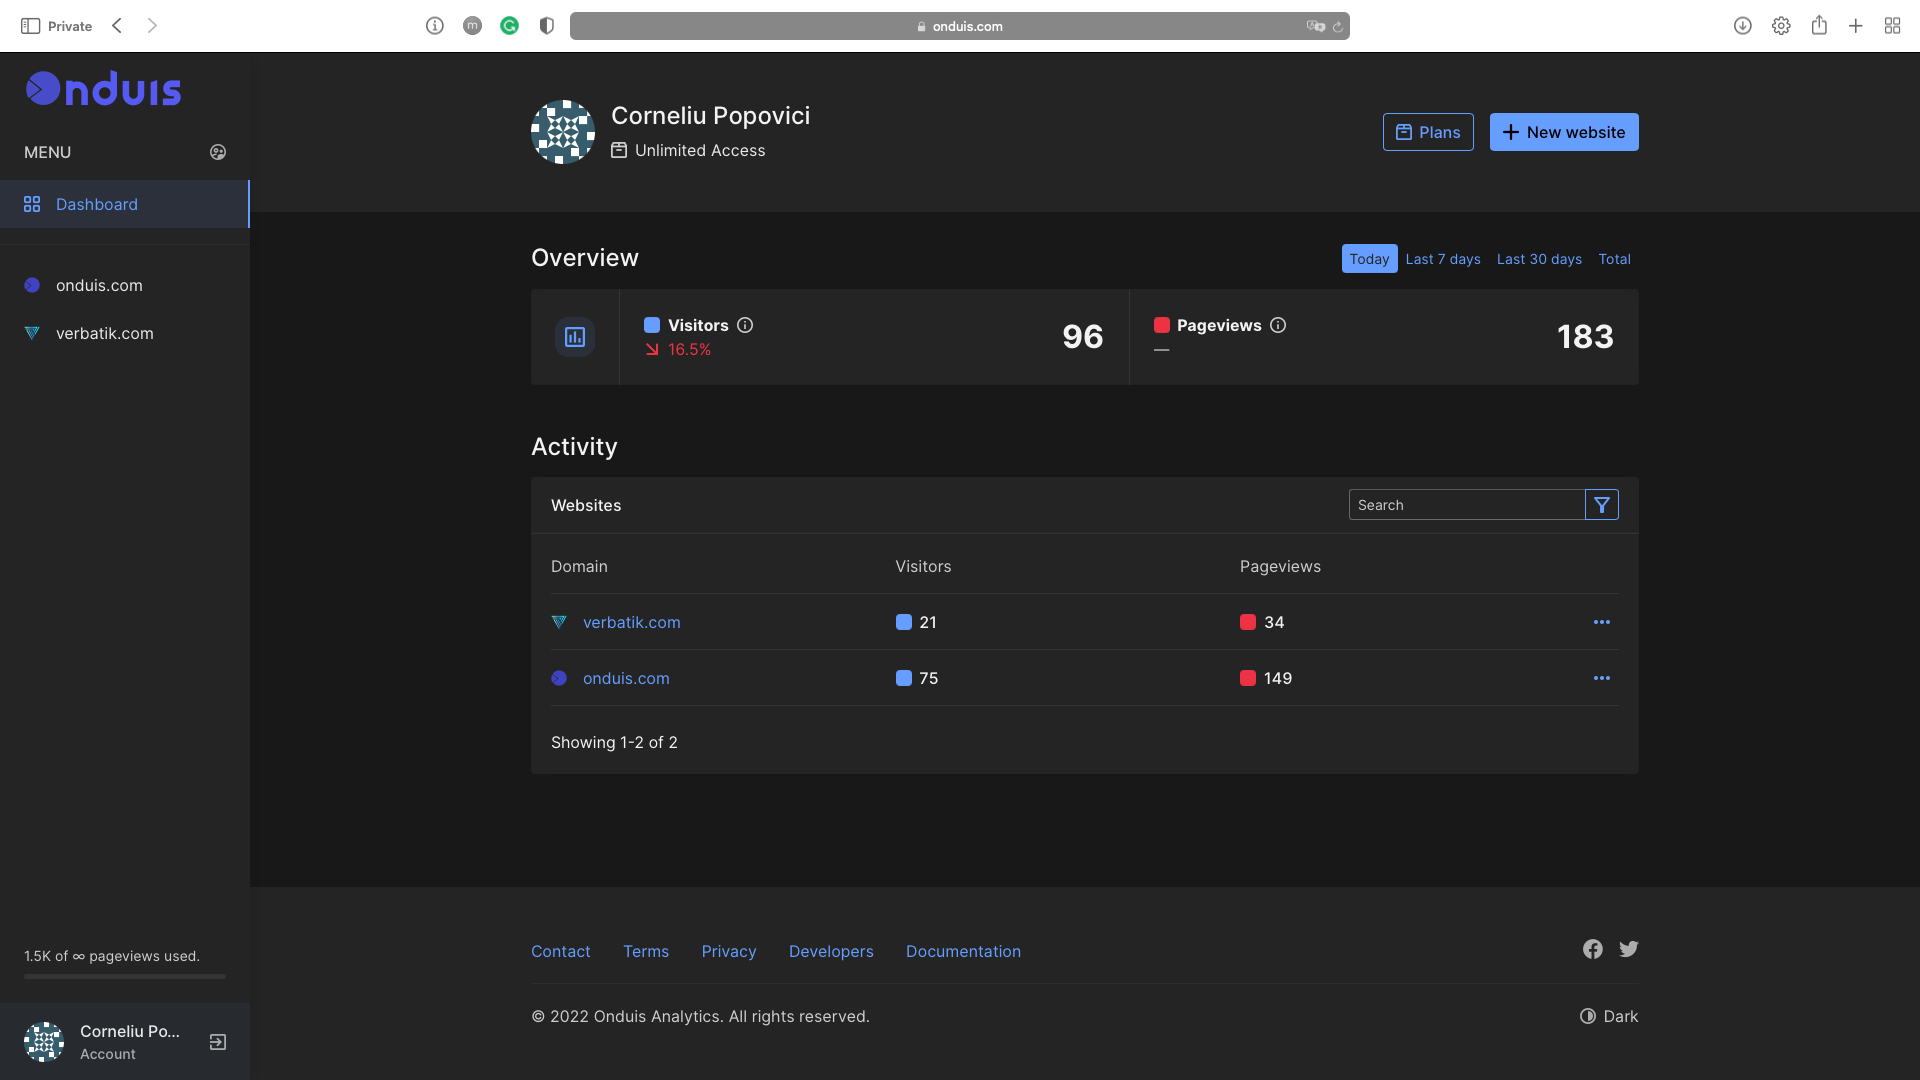Click the gray m extension icon
The width and height of the screenshot is (1920, 1080).
click(x=473, y=26)
